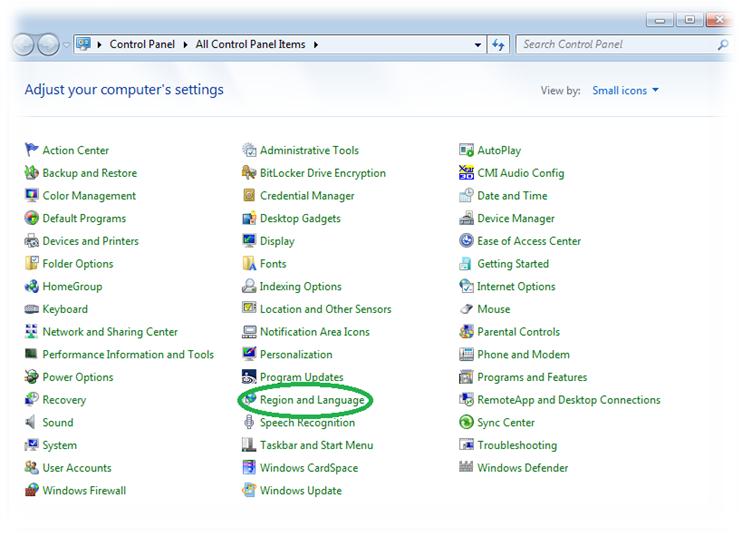
Task: Click the Ease of Access Center icon
Action: click(x=466, y=241)
